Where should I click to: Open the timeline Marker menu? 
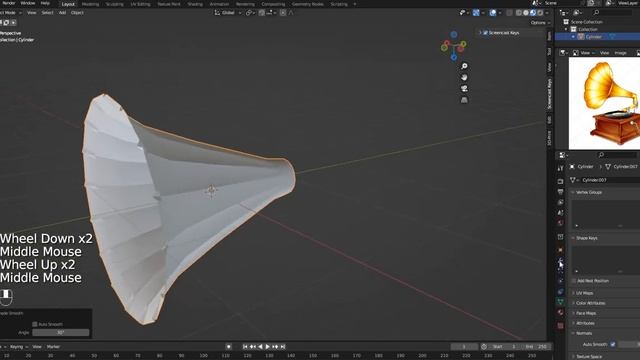tap(53, 347)
